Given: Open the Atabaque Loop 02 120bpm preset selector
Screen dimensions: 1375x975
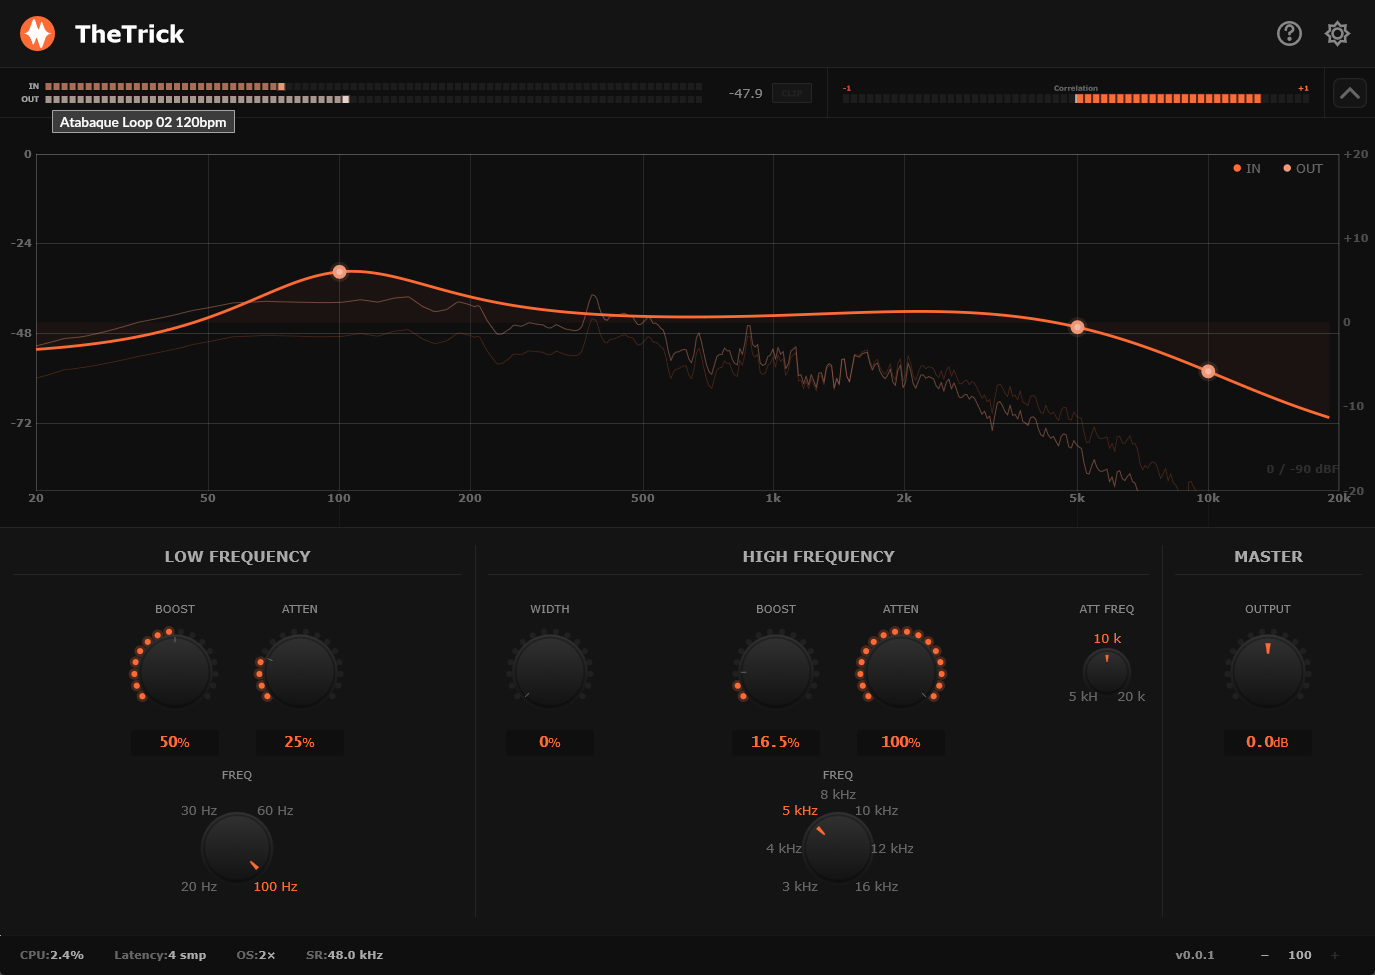Looking at the screenshot, I should (x=142, y=121).
